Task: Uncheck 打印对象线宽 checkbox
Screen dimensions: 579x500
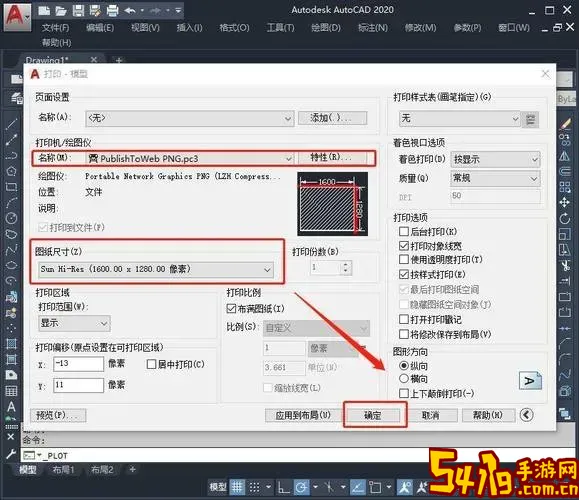Action: tap(404, 246)
